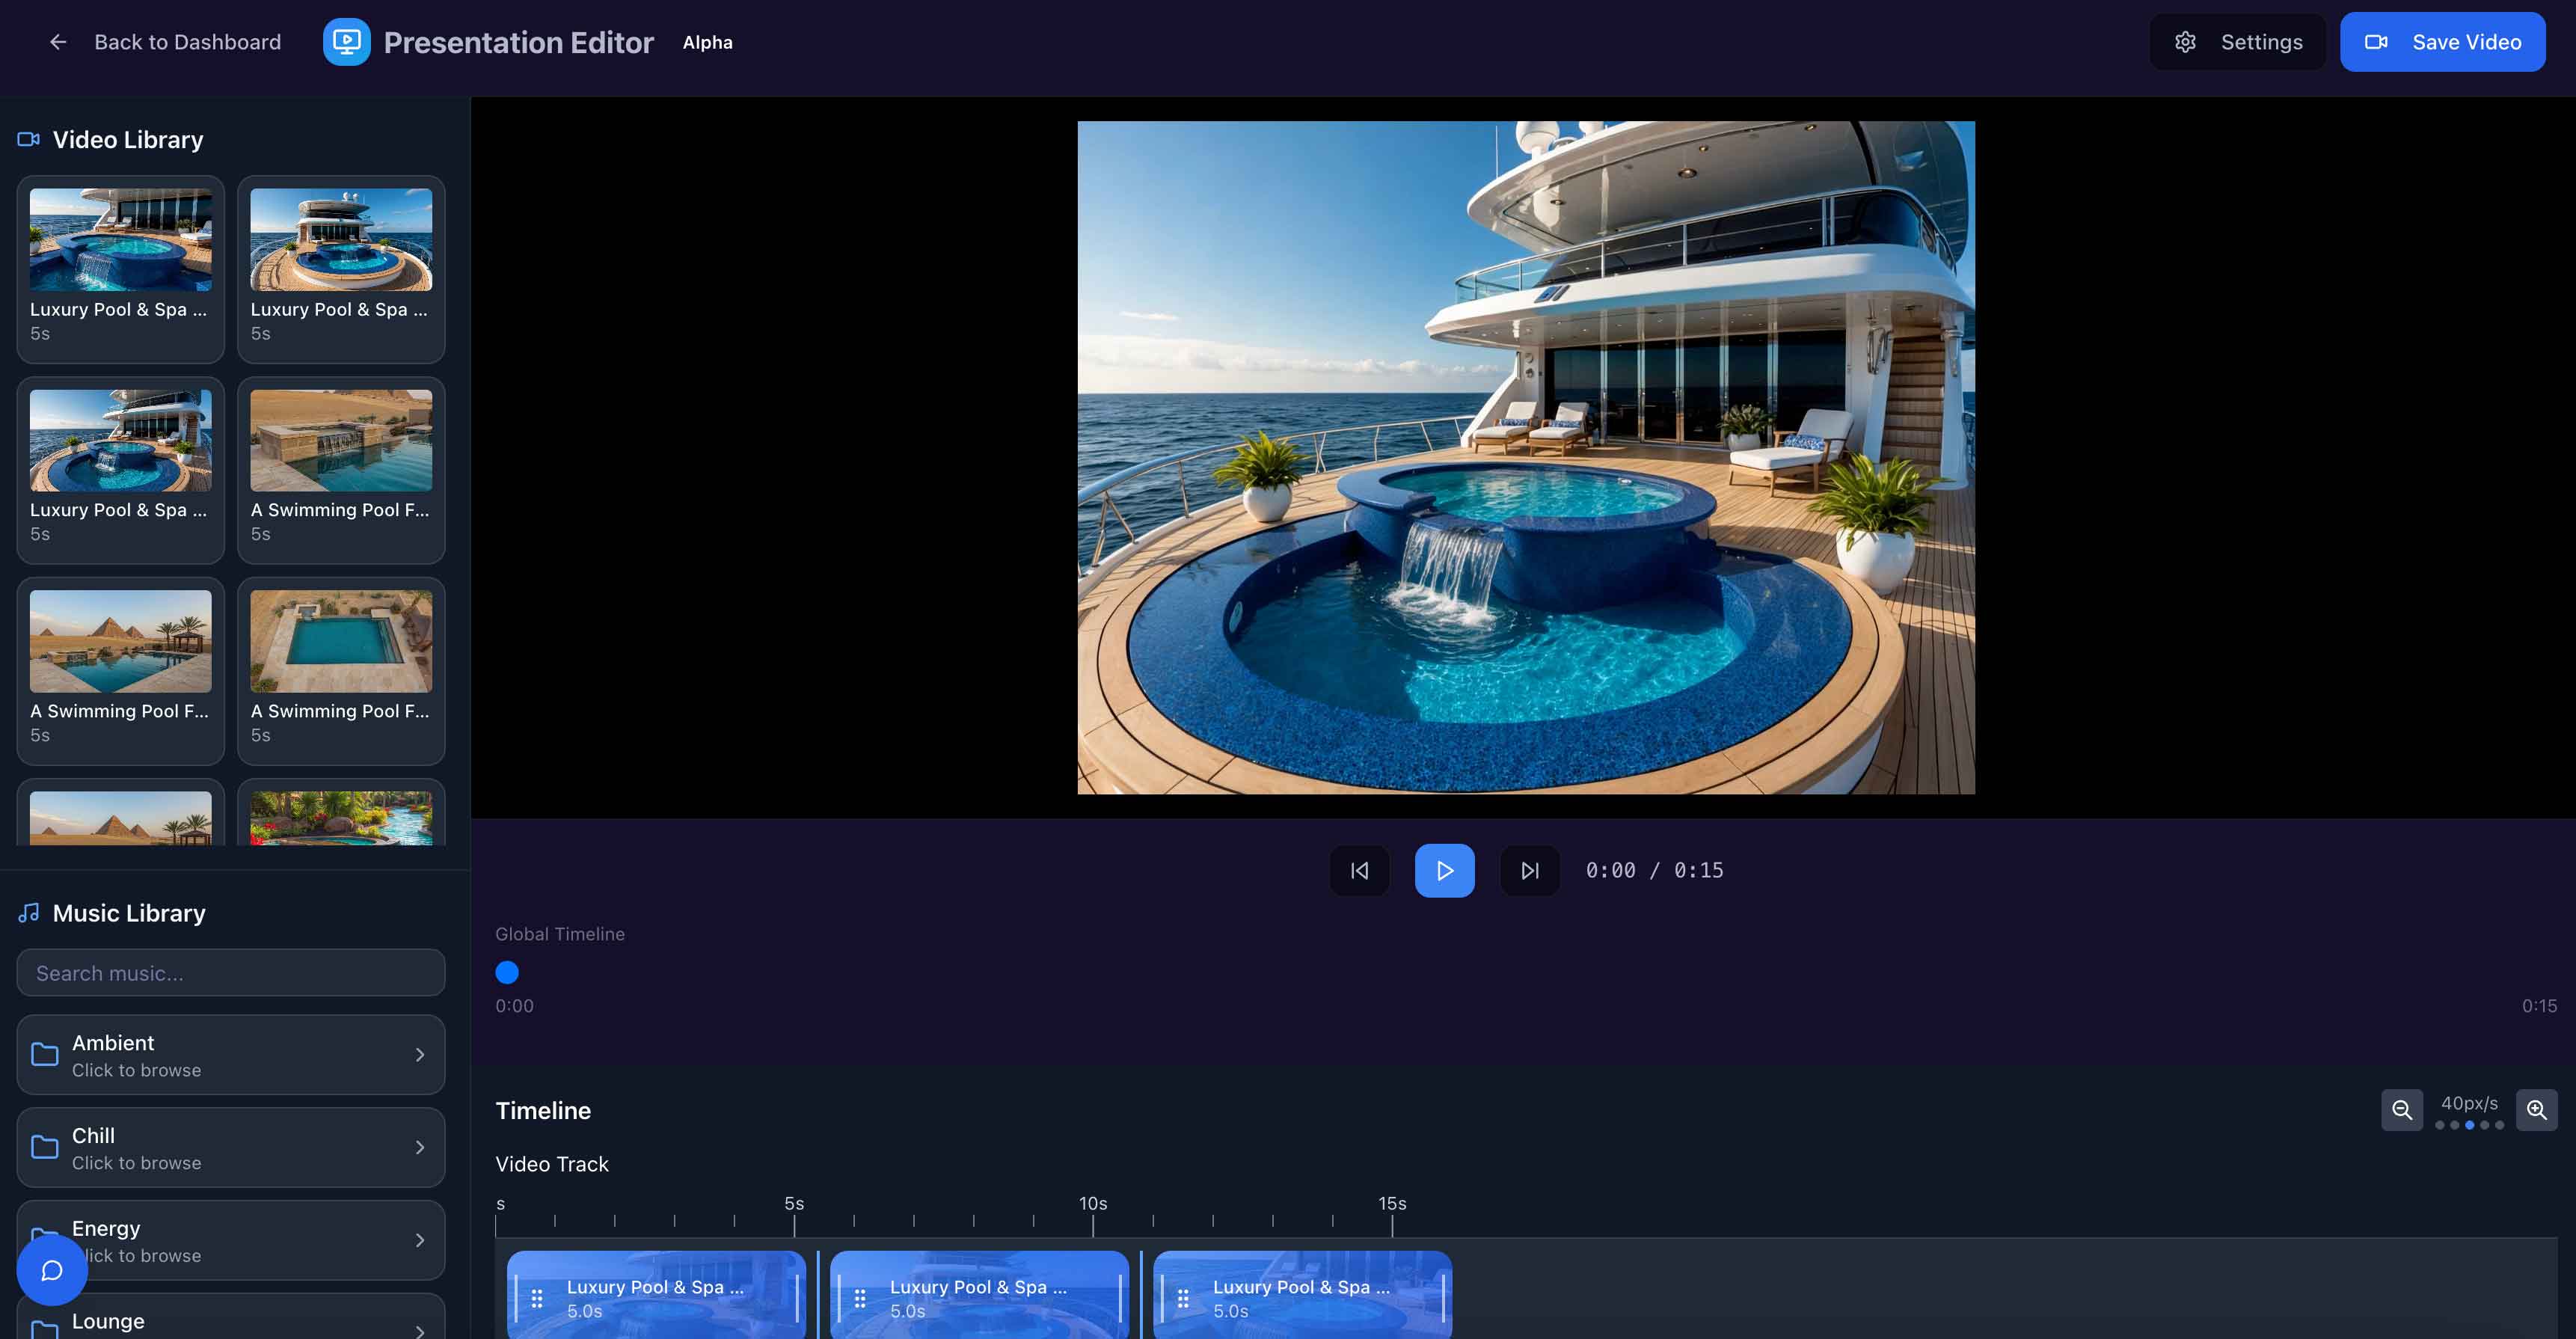The image size is (2576, 1339).
Task: Click the Presentation Editor monitor logo icon
Action: point(345,41)
